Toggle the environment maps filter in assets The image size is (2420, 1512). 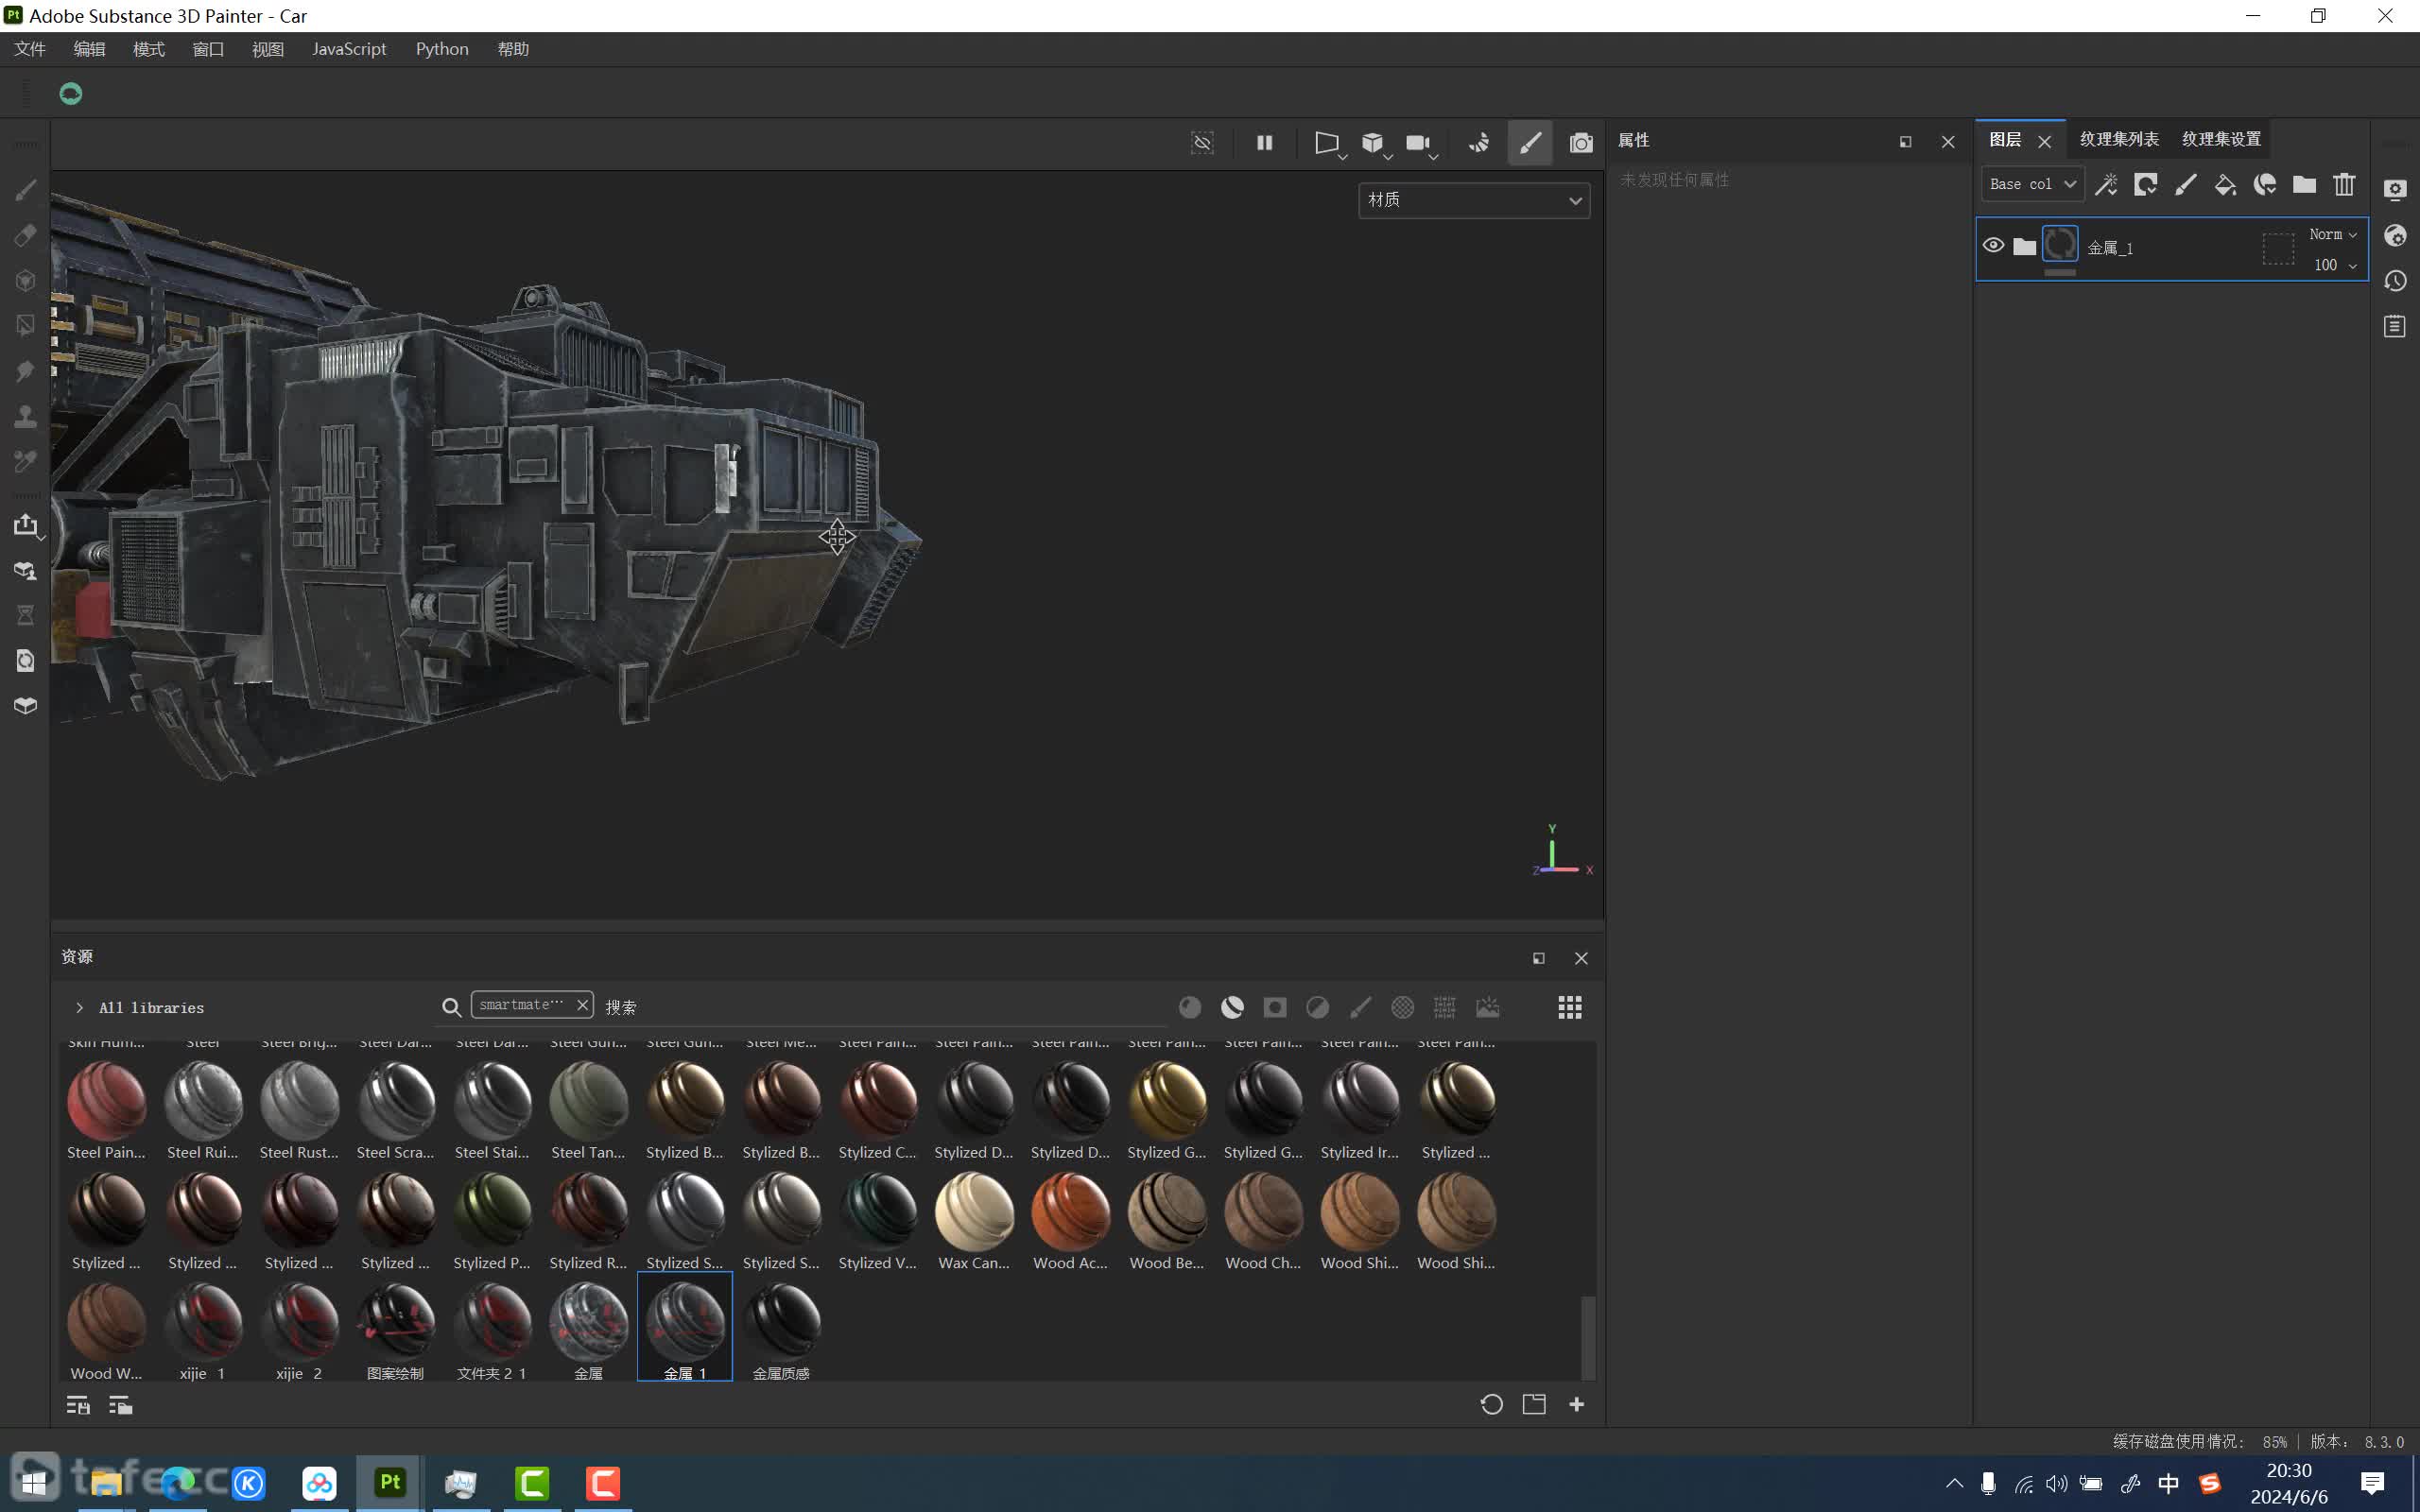click(1487, 1008)
